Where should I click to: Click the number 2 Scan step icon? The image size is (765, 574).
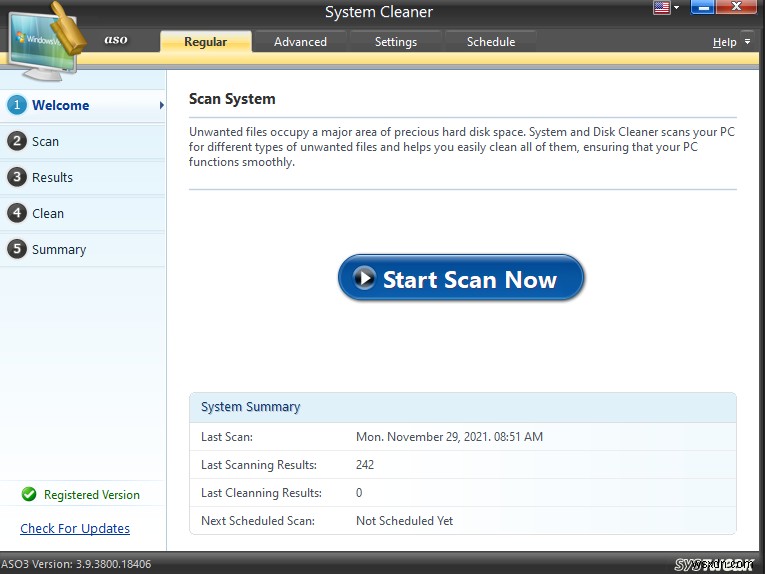click(16, 141)
